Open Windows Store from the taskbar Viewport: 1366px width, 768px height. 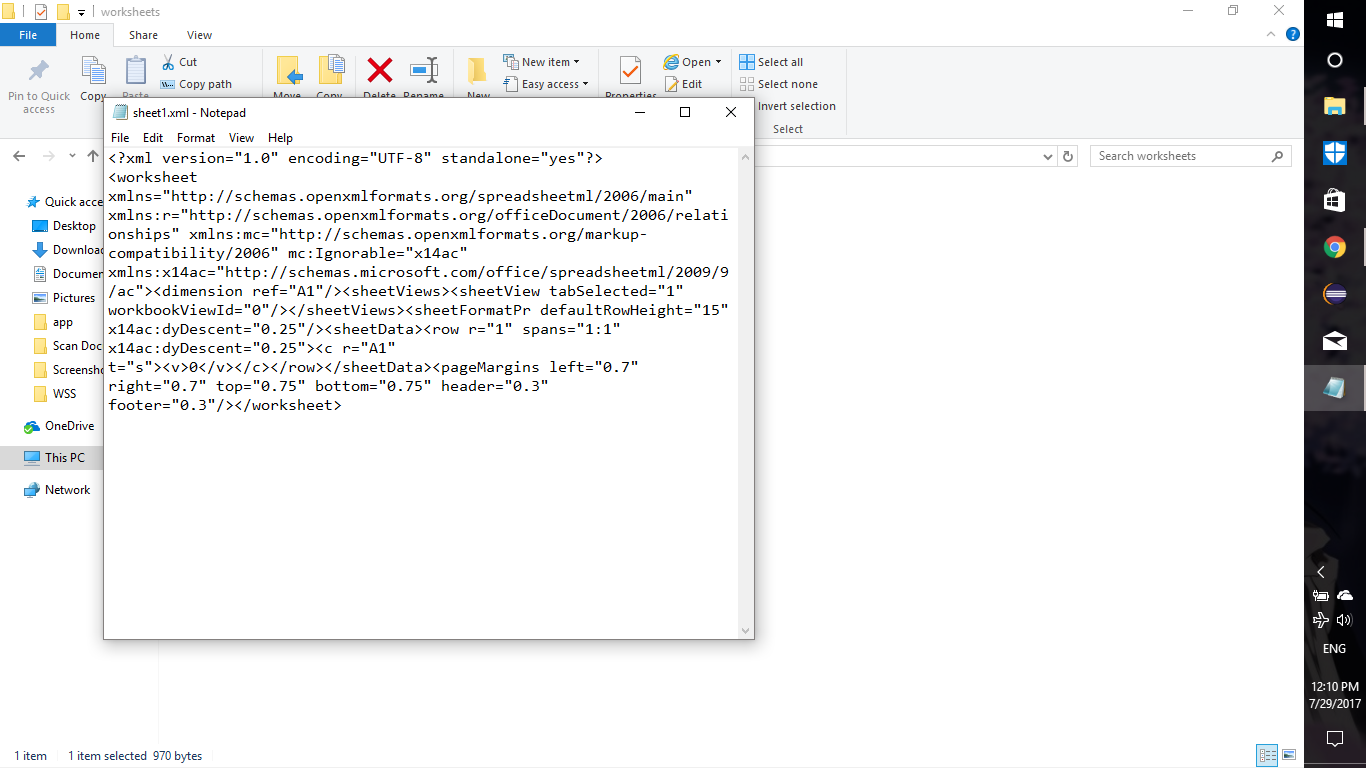coord(1334,200)
